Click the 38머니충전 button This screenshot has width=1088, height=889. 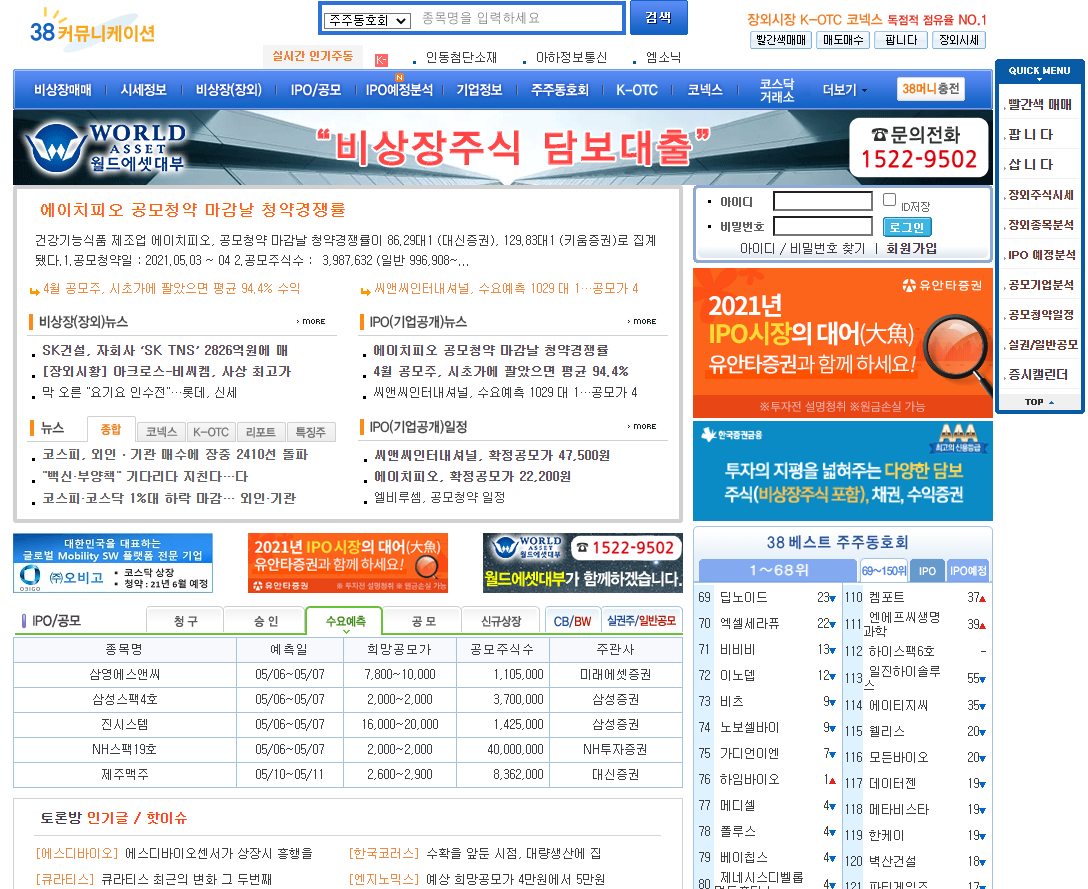click(930, 89)
